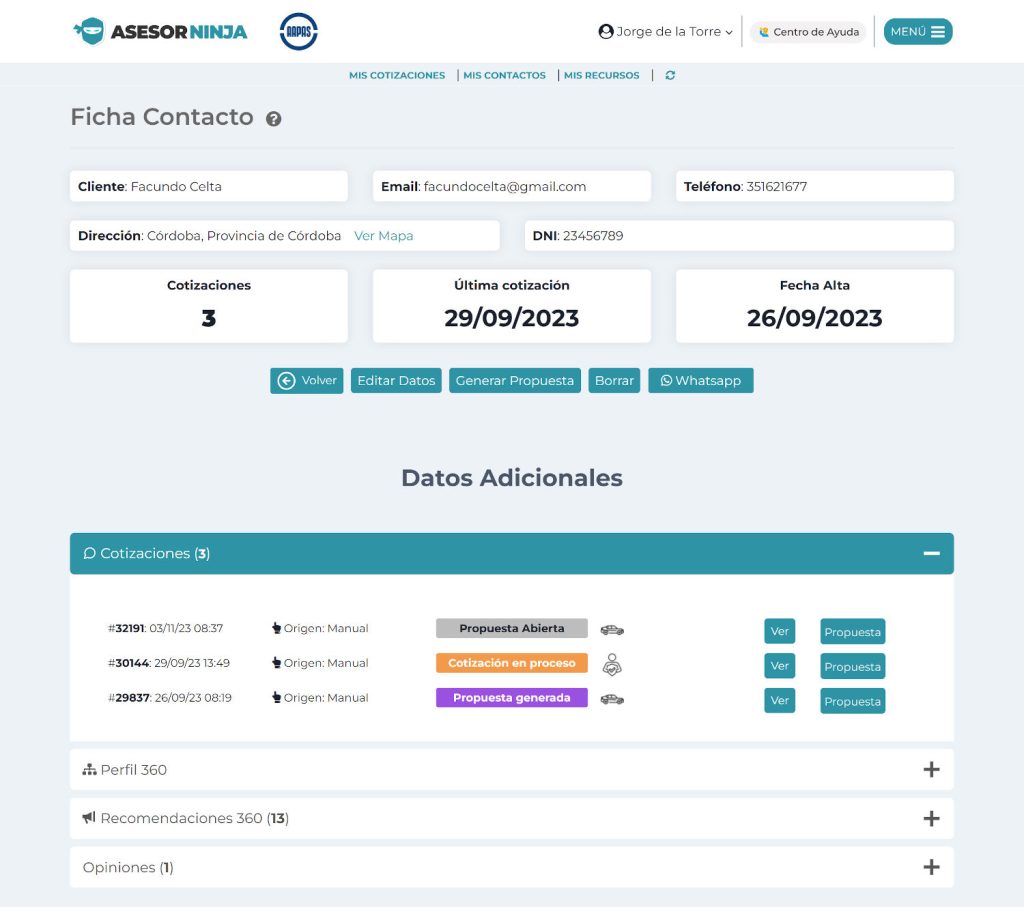Screen dimensions: 1024x907
Task: Click the person icon for quote 30144
Action: [x=612, y=664]
